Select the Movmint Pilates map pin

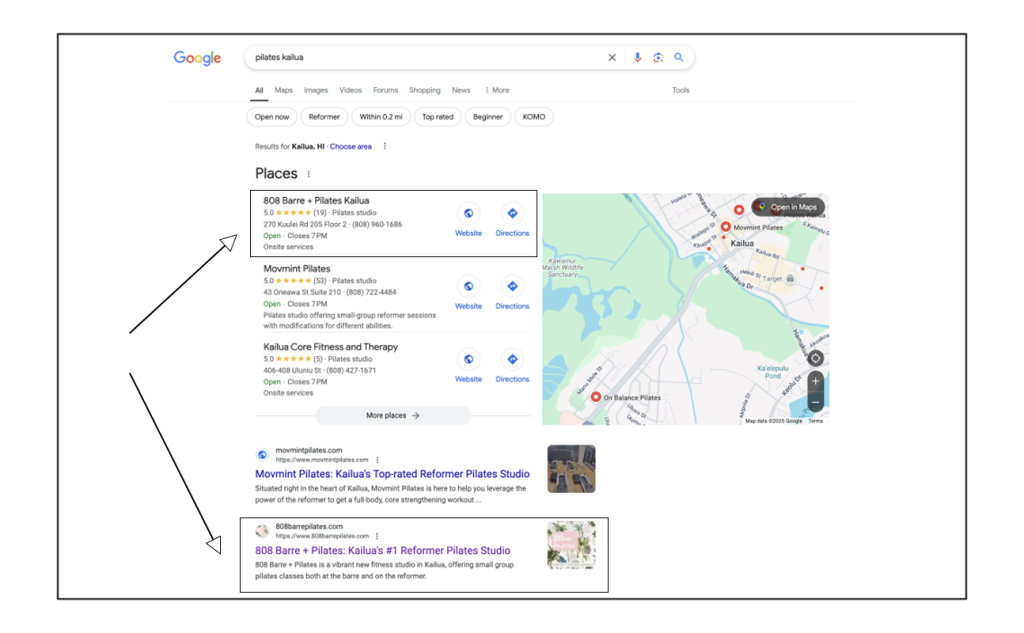[726, 227]
